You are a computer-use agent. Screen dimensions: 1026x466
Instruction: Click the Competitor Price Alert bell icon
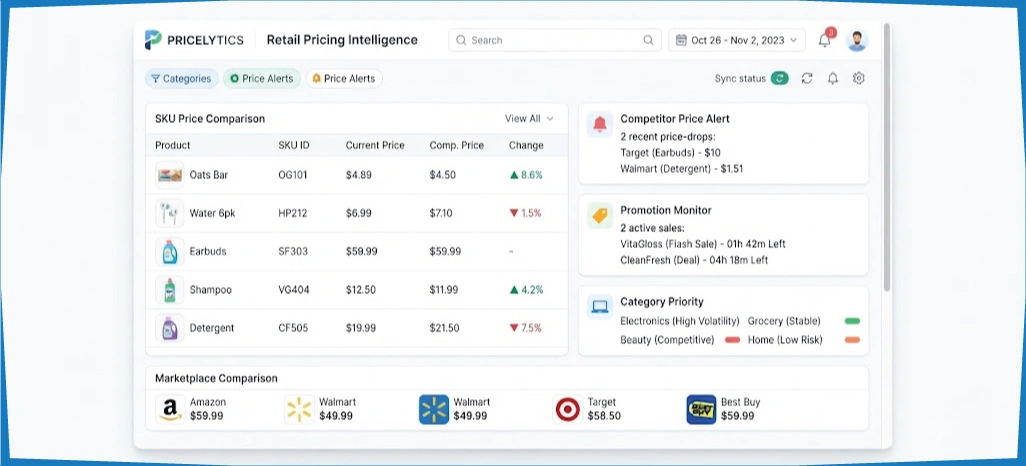coord(599,124)
